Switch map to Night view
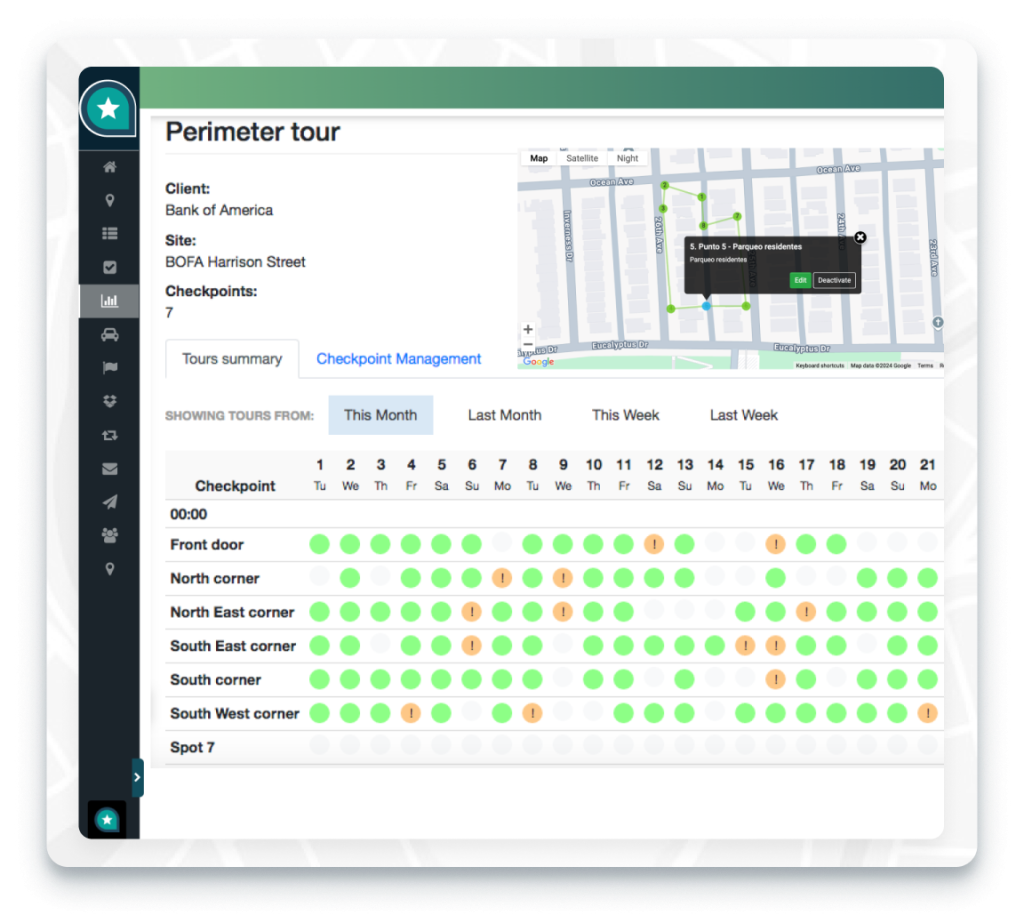This screenshot has height=923, width=1024. 627,158
